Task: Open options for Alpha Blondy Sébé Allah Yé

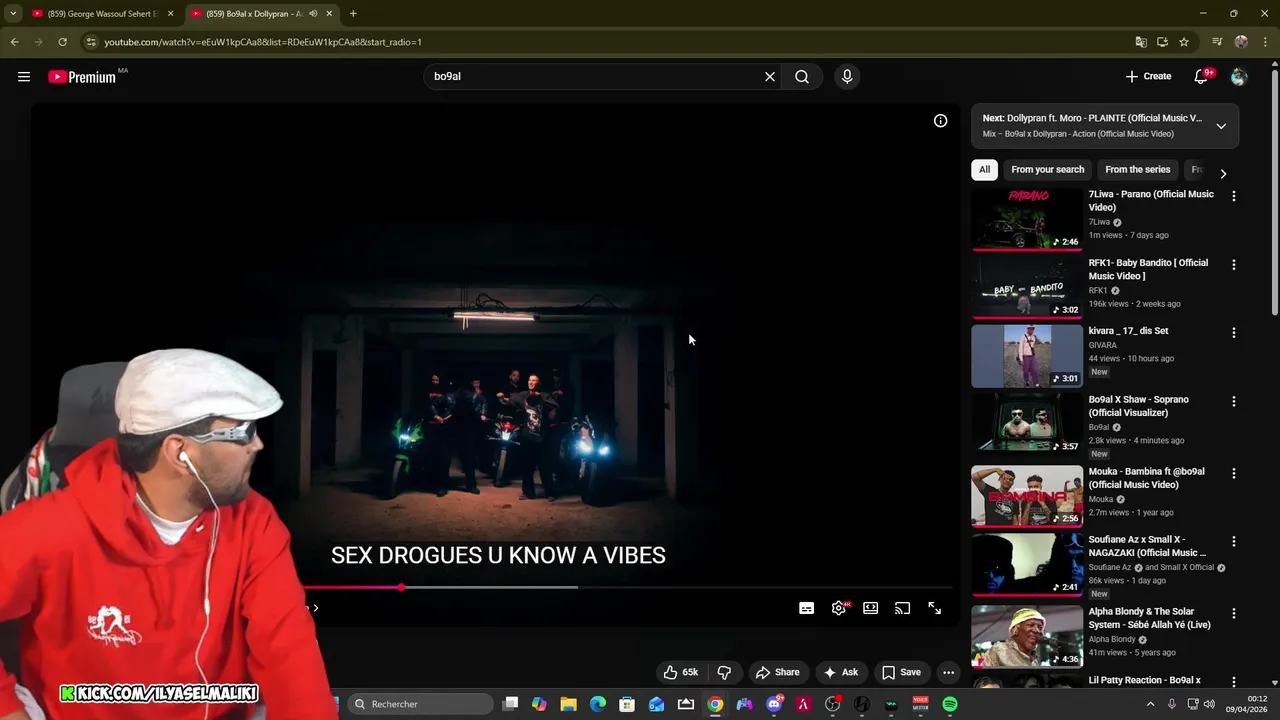Action: [x=1233, y=614]
